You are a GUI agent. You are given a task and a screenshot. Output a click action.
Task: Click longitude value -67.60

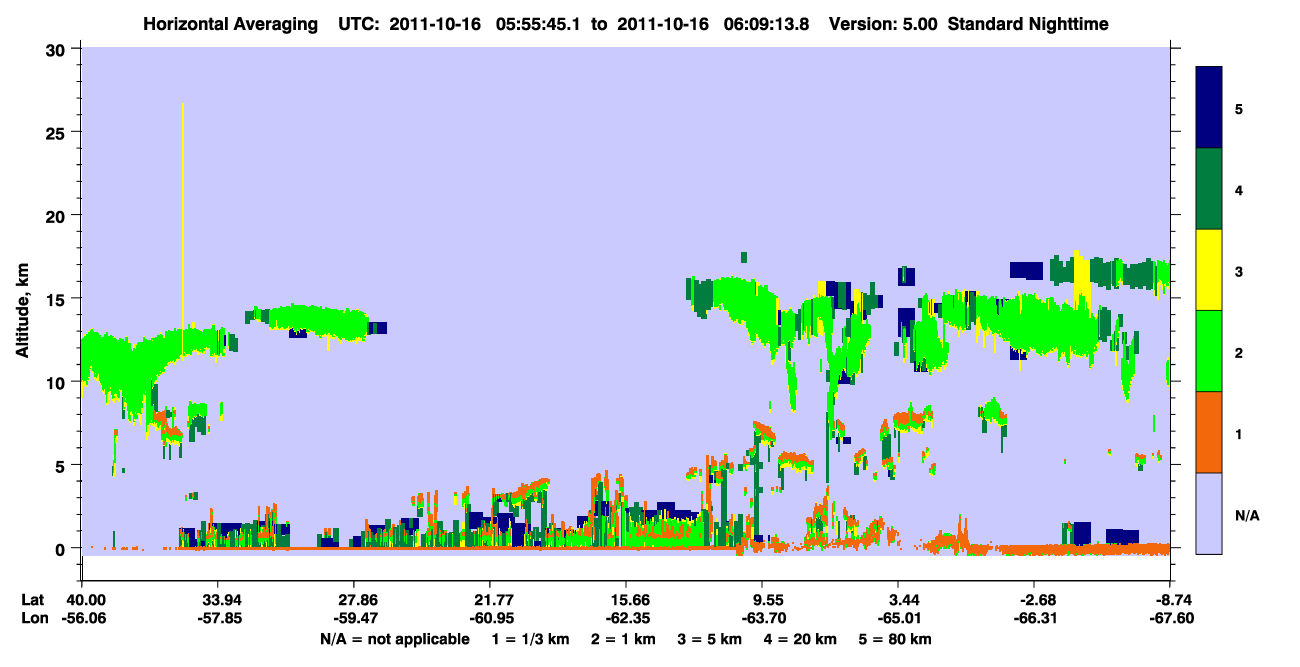pyautogui.click(x=1170, y=619)
